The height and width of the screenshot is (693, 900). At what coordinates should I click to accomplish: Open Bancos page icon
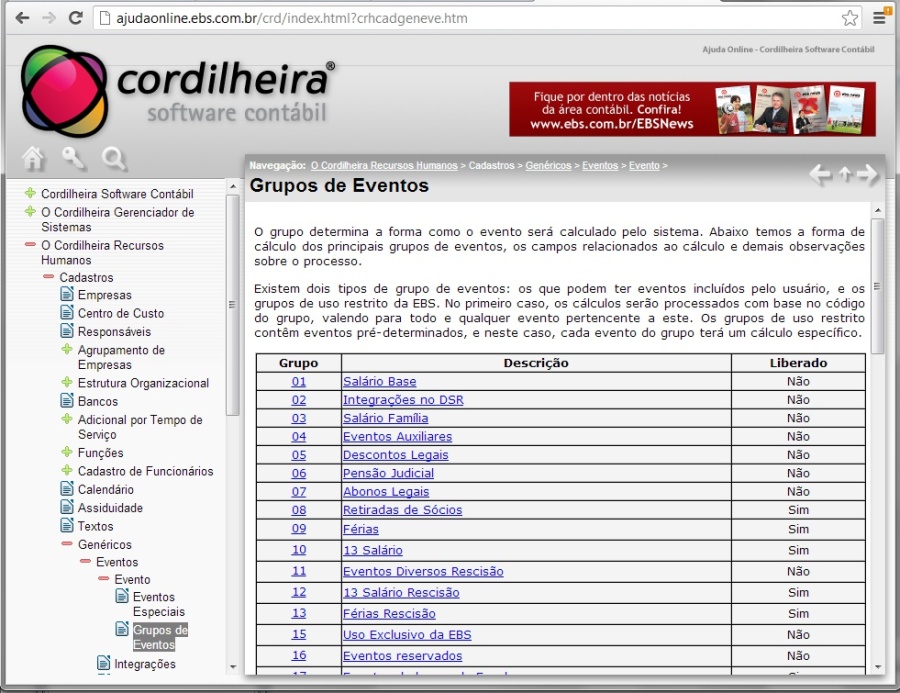tap(67, 400)
